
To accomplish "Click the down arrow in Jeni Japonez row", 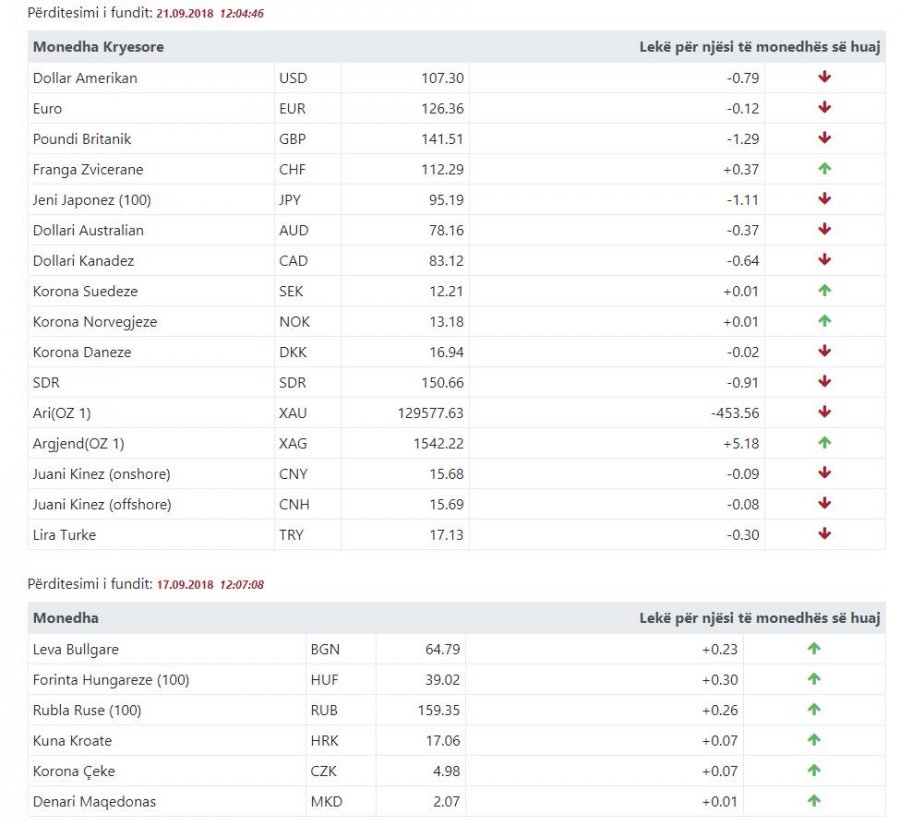I will (824, 199).
